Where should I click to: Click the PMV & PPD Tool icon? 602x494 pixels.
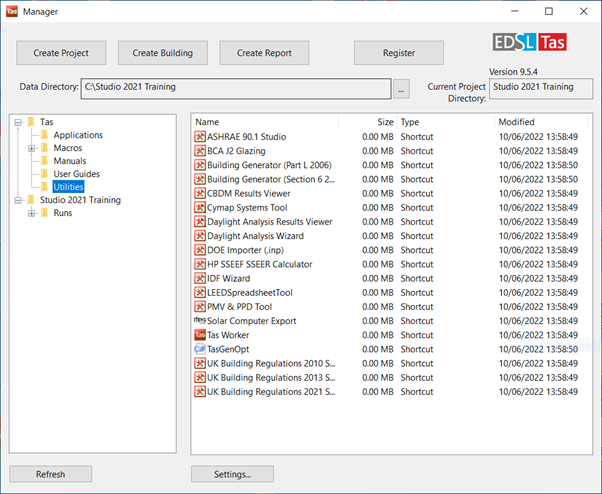click(x=200, y=307)
